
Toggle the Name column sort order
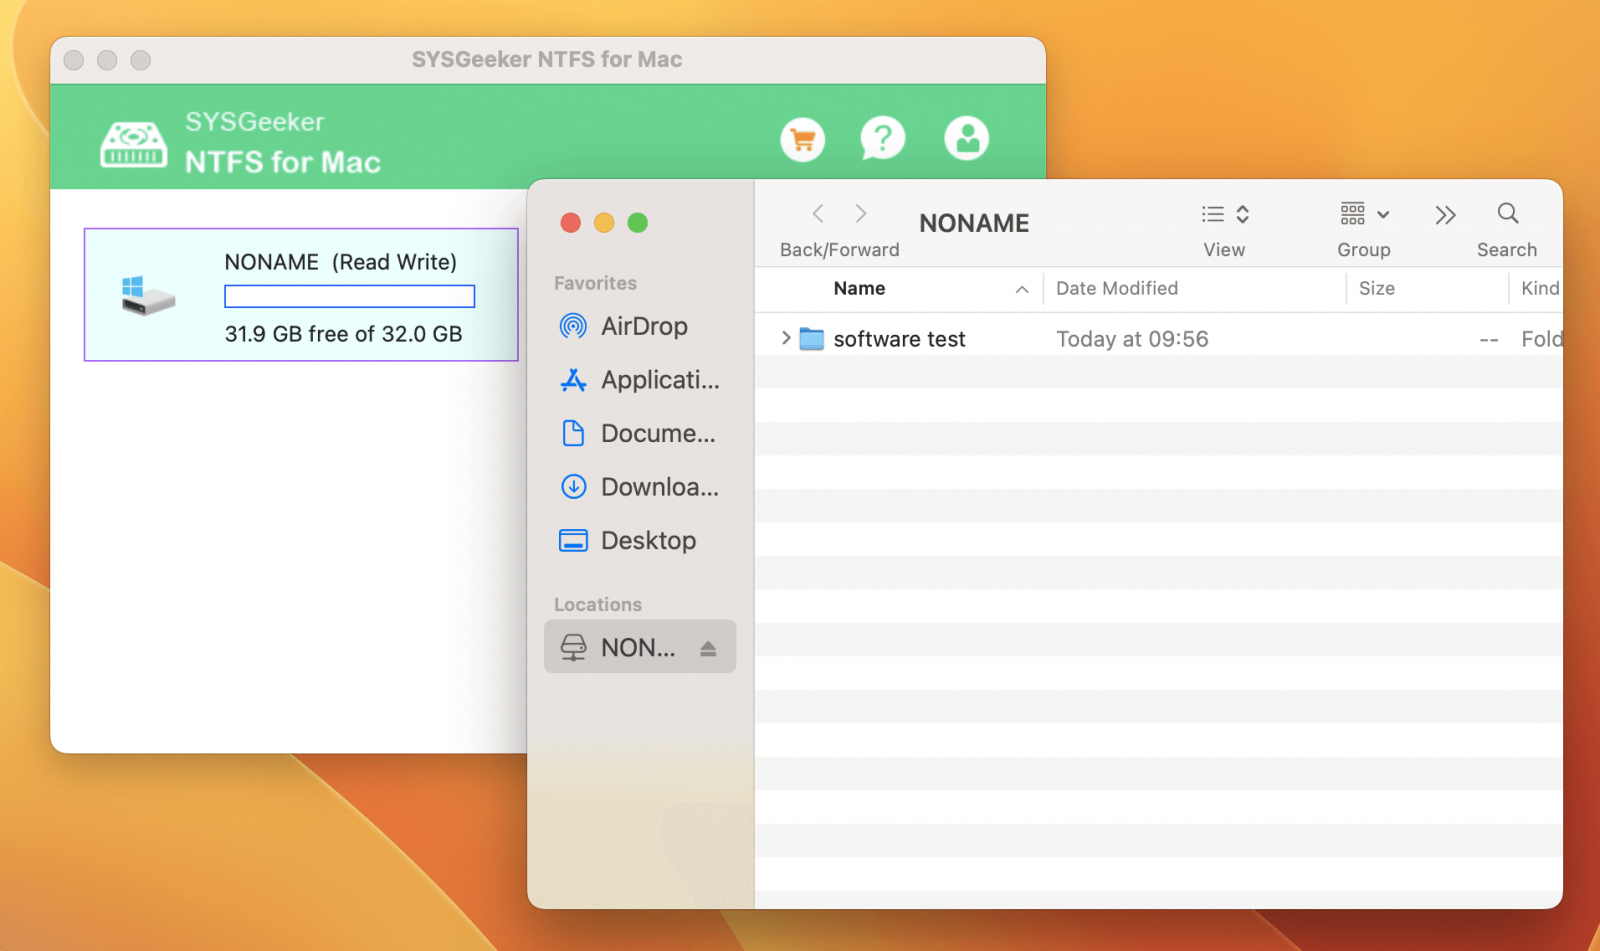coord(1021,288)
